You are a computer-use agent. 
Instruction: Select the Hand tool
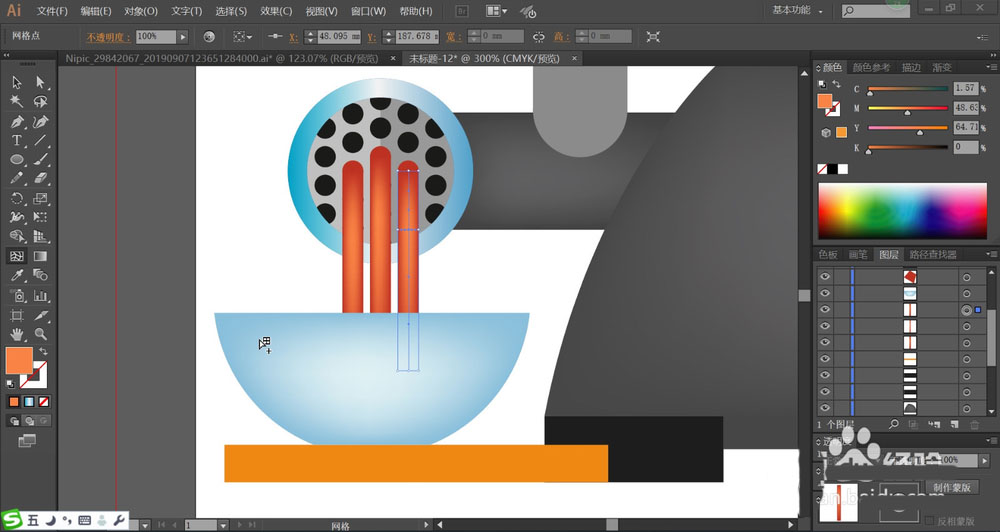(17, 334)
